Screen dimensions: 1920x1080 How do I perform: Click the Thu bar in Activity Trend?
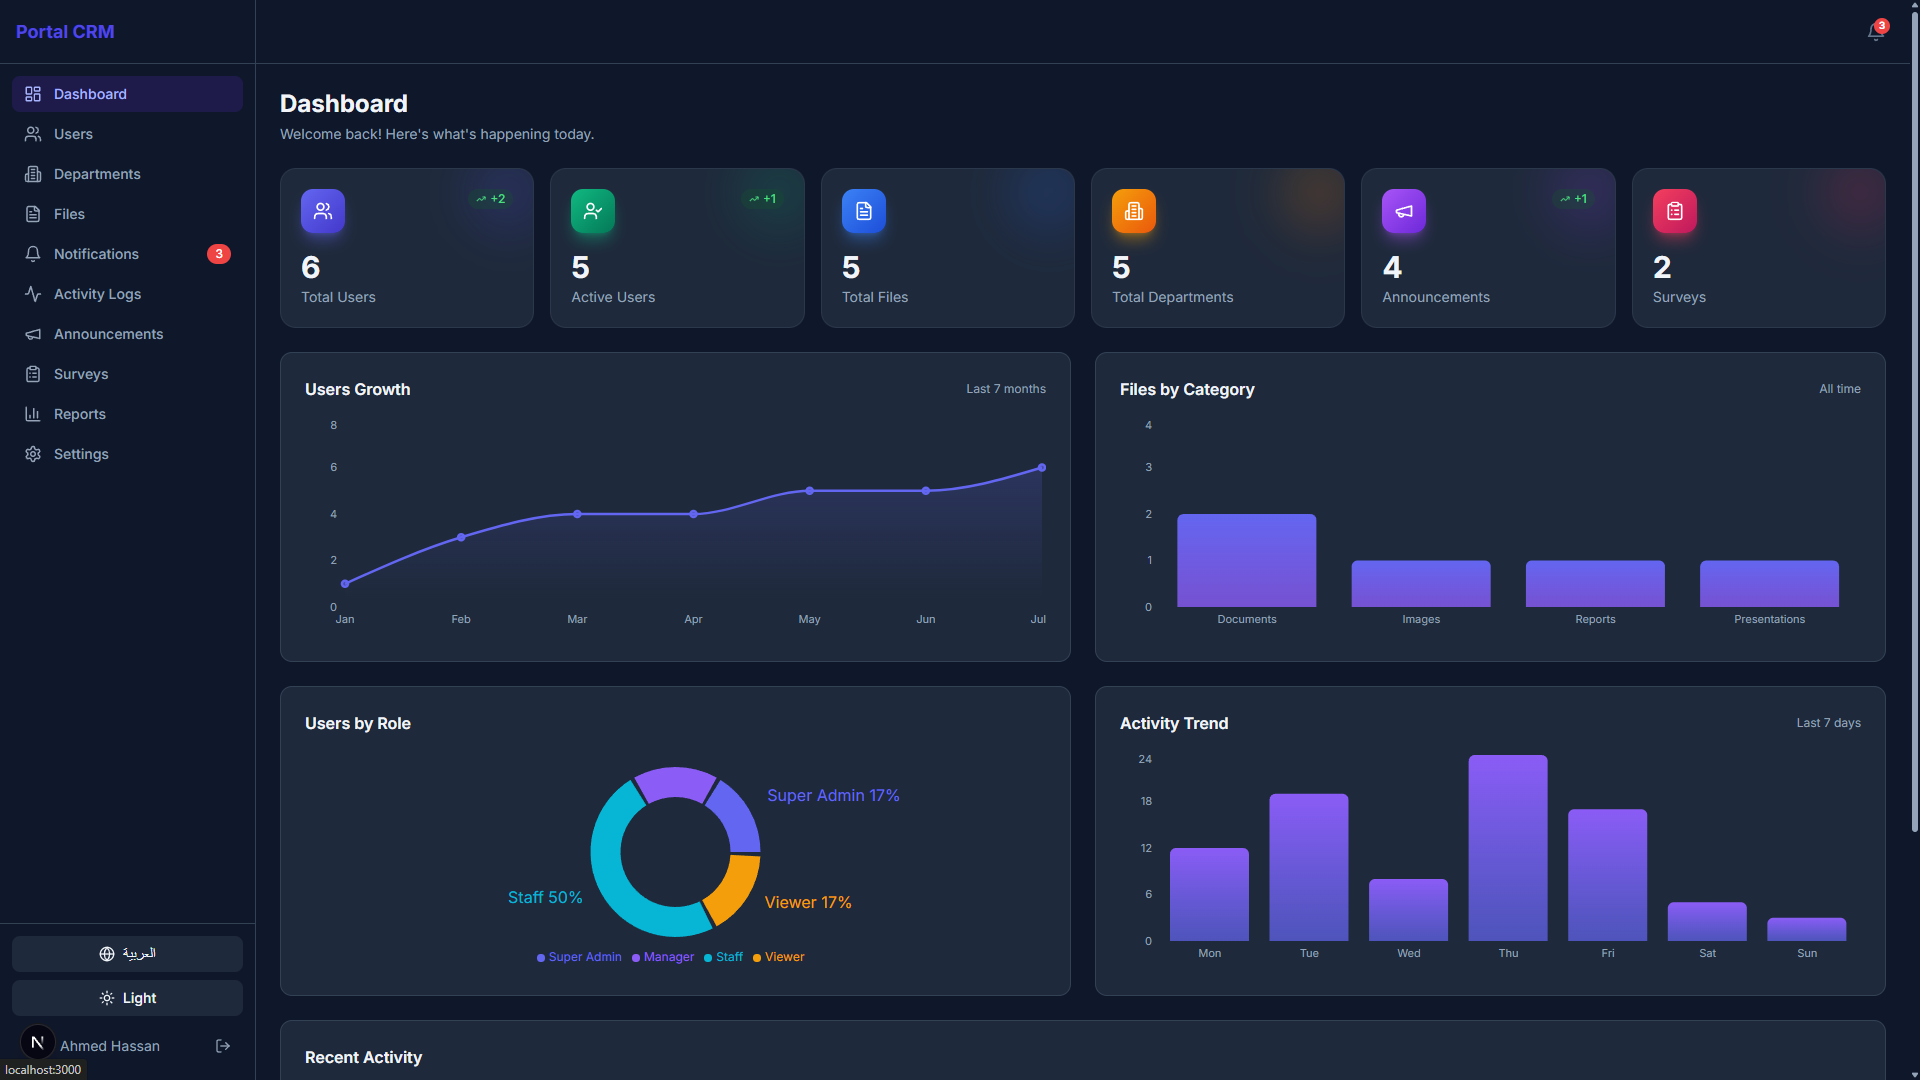pos(1508,848)
